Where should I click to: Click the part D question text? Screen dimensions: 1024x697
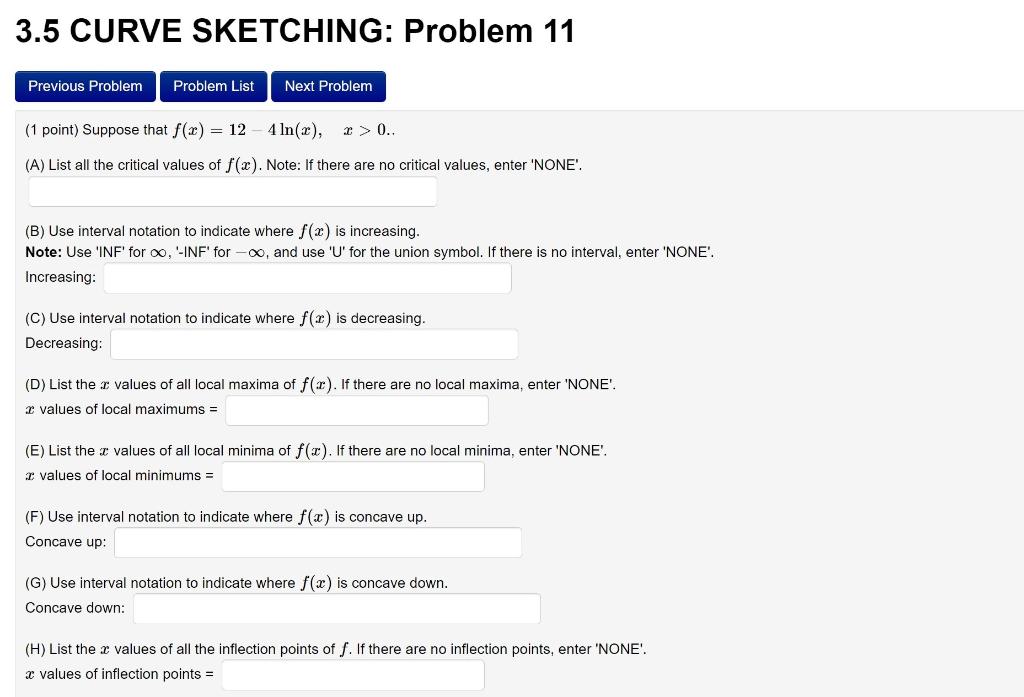tap(320, 384)
